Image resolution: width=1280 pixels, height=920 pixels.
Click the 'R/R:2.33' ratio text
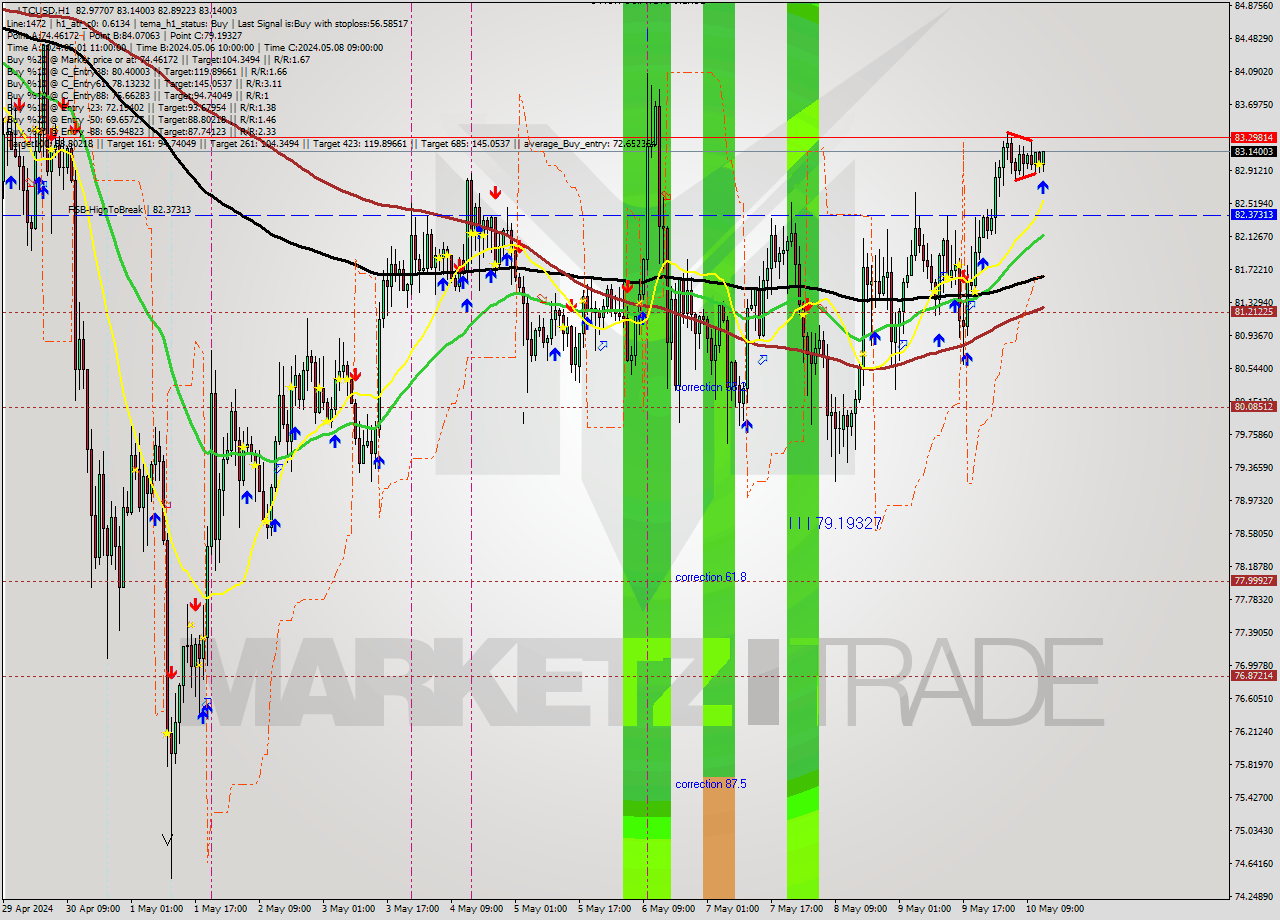point(256,131)
